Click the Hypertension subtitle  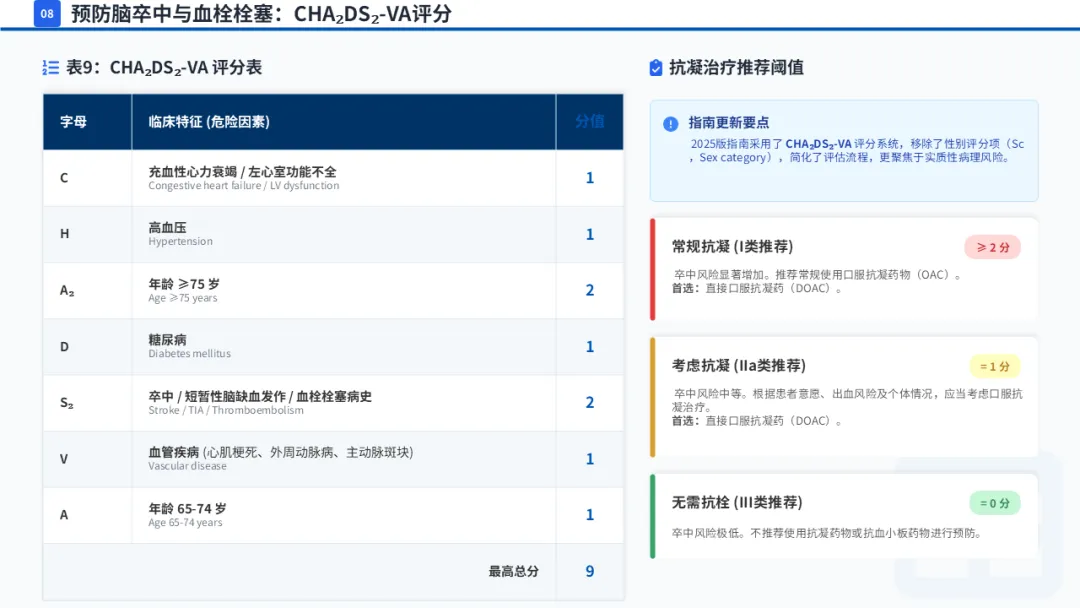[180, 242]
